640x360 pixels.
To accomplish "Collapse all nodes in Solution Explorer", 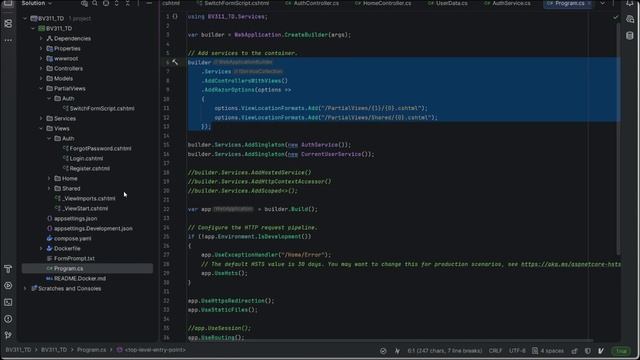I will (128, 3).
